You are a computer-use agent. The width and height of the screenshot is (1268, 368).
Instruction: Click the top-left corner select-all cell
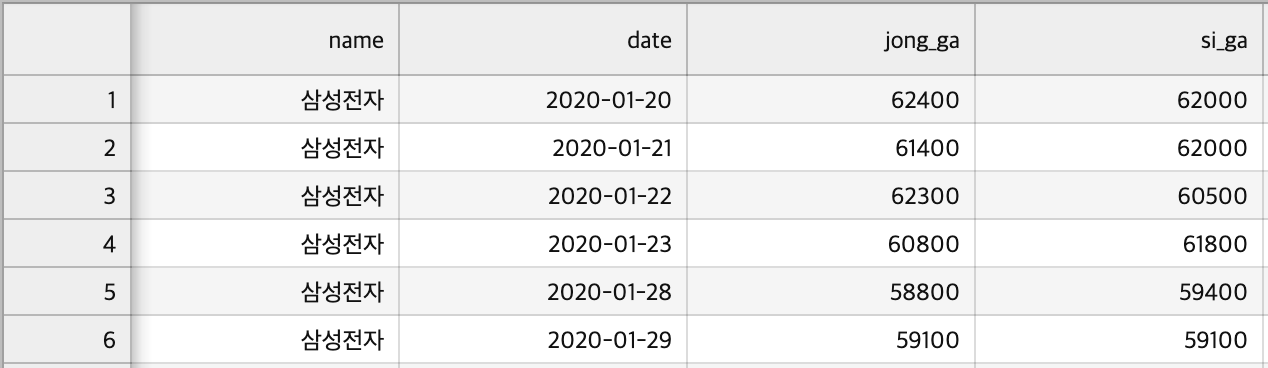click(x=67, y=40)
